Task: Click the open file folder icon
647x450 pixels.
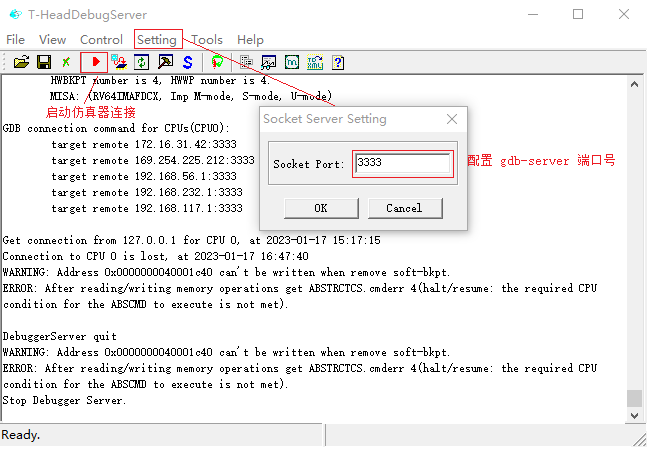Action: (x=21, y=62)
